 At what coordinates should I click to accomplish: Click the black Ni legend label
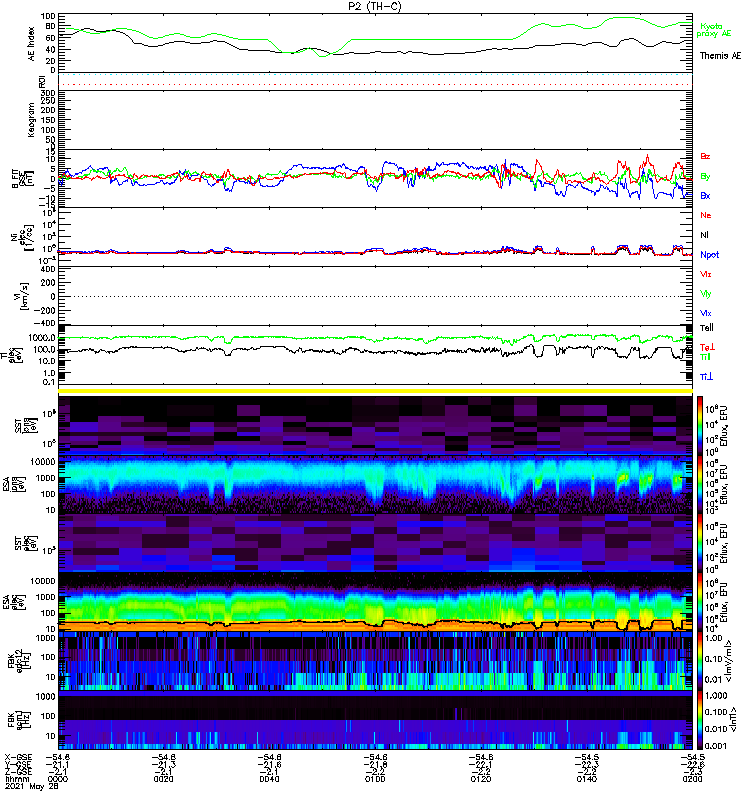point(704,235)
